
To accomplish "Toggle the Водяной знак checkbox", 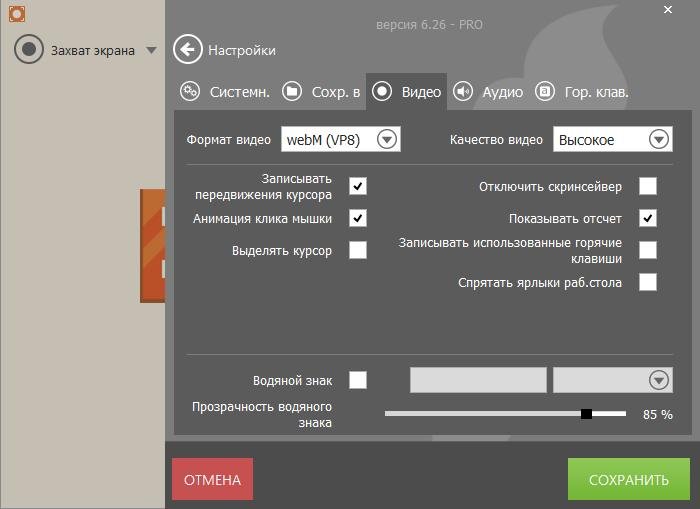I will pos(358,380).
